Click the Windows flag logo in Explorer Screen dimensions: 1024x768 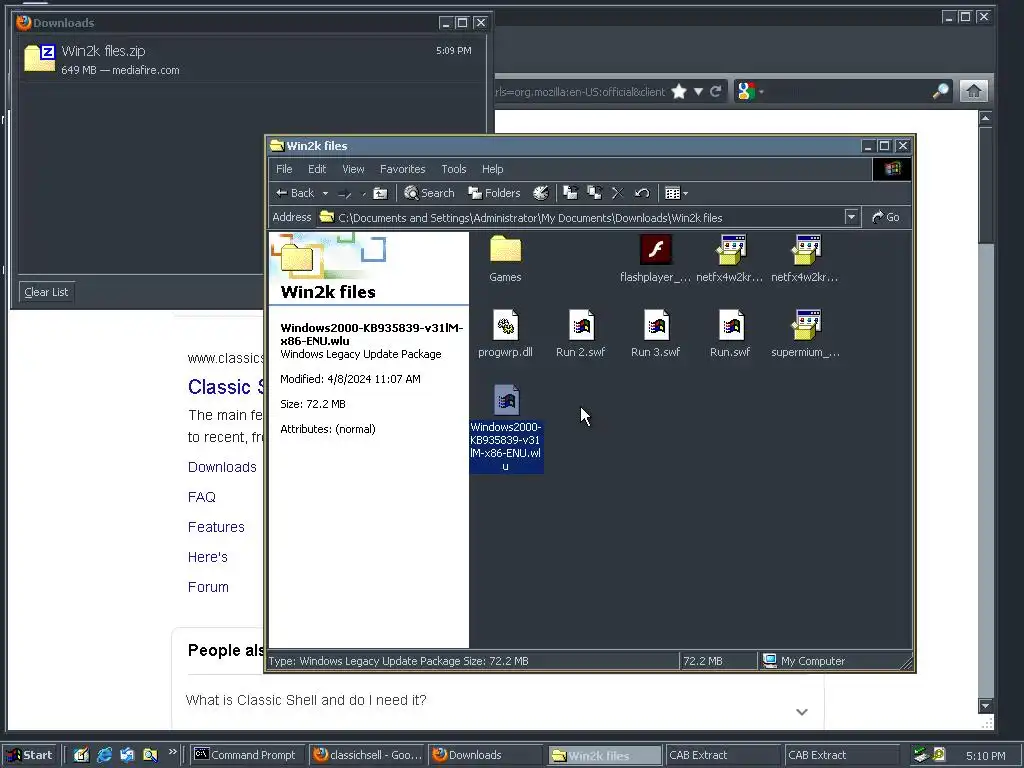(892, 169)
